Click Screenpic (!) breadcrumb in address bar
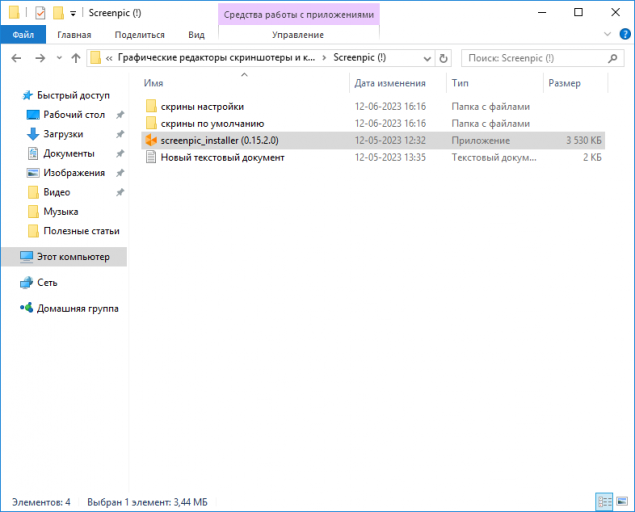635x512 pixels. pos(360,58)
